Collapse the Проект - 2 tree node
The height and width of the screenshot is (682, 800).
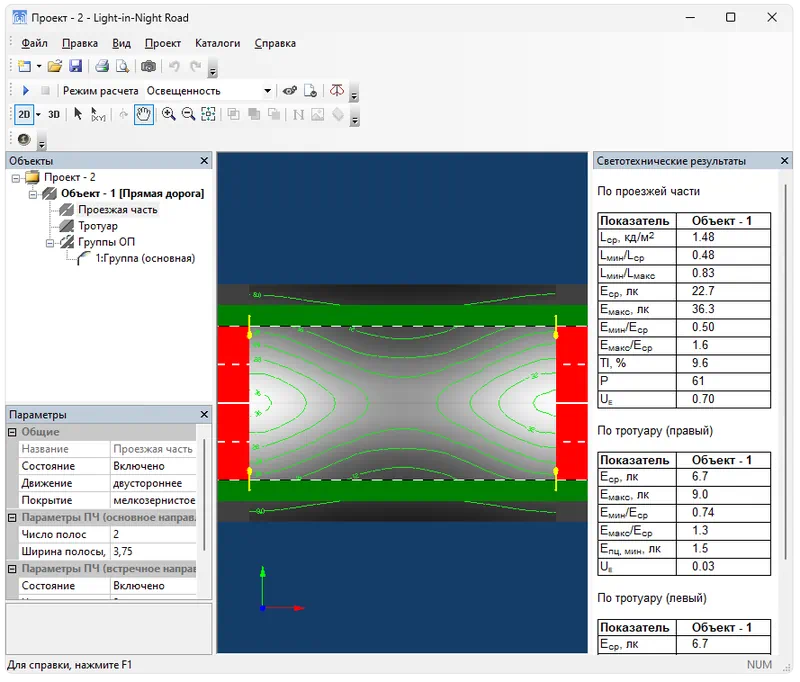(16, 178)
